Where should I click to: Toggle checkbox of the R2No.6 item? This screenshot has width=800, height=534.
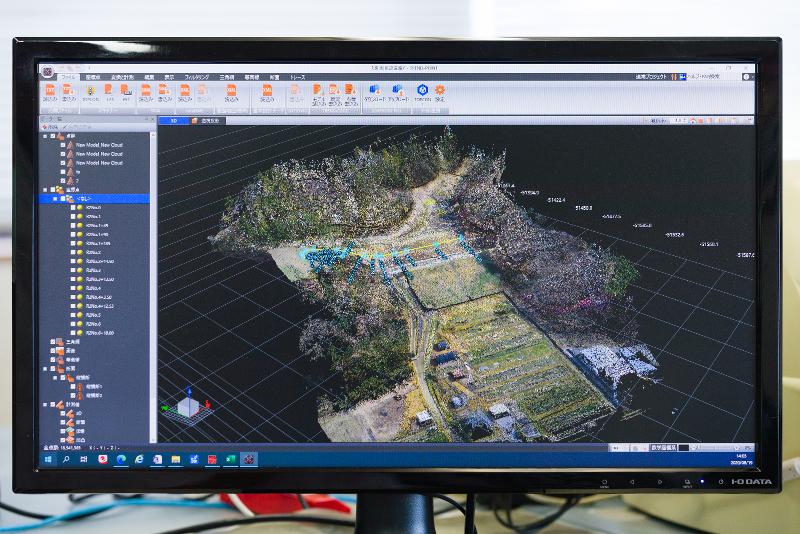74,325
